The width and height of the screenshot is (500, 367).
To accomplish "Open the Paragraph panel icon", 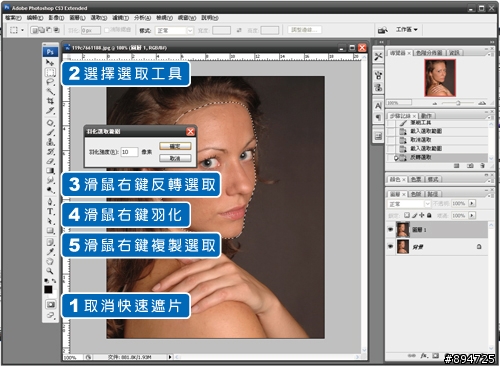I will tap(378, 117).
